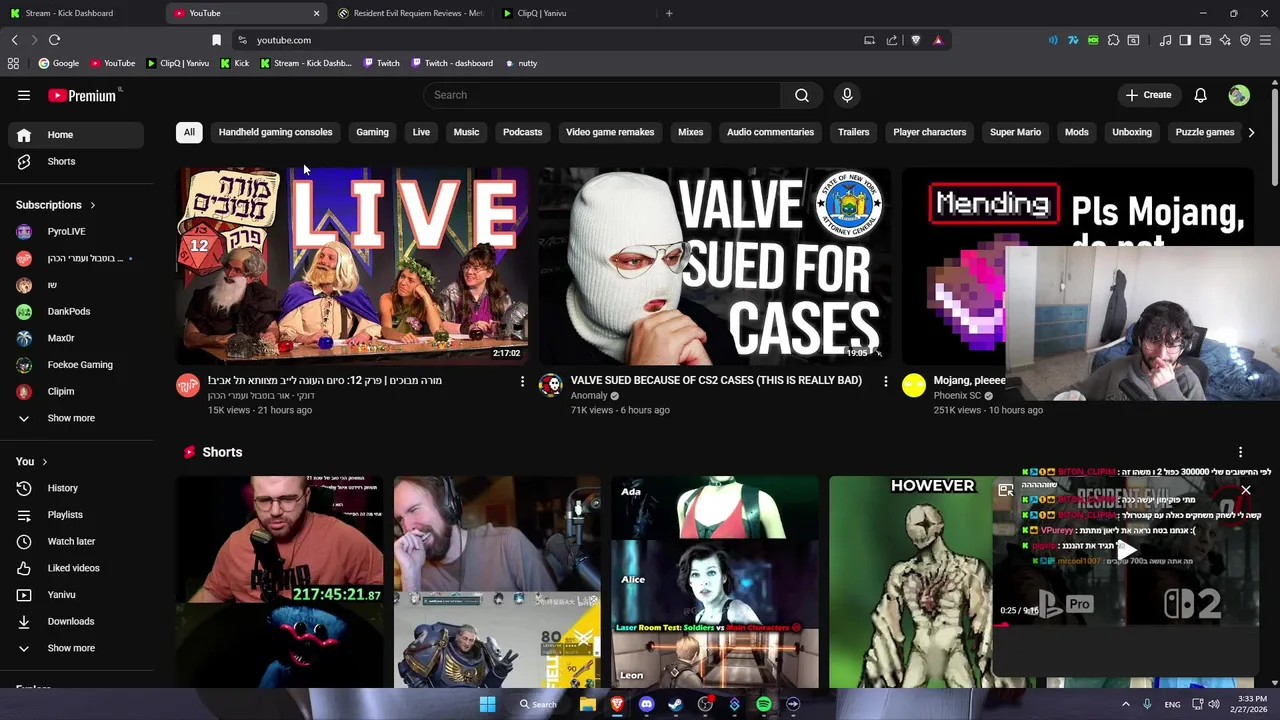1280x720 pixels.
Task: Select the Gaming chip
Action: pos(372,132)
